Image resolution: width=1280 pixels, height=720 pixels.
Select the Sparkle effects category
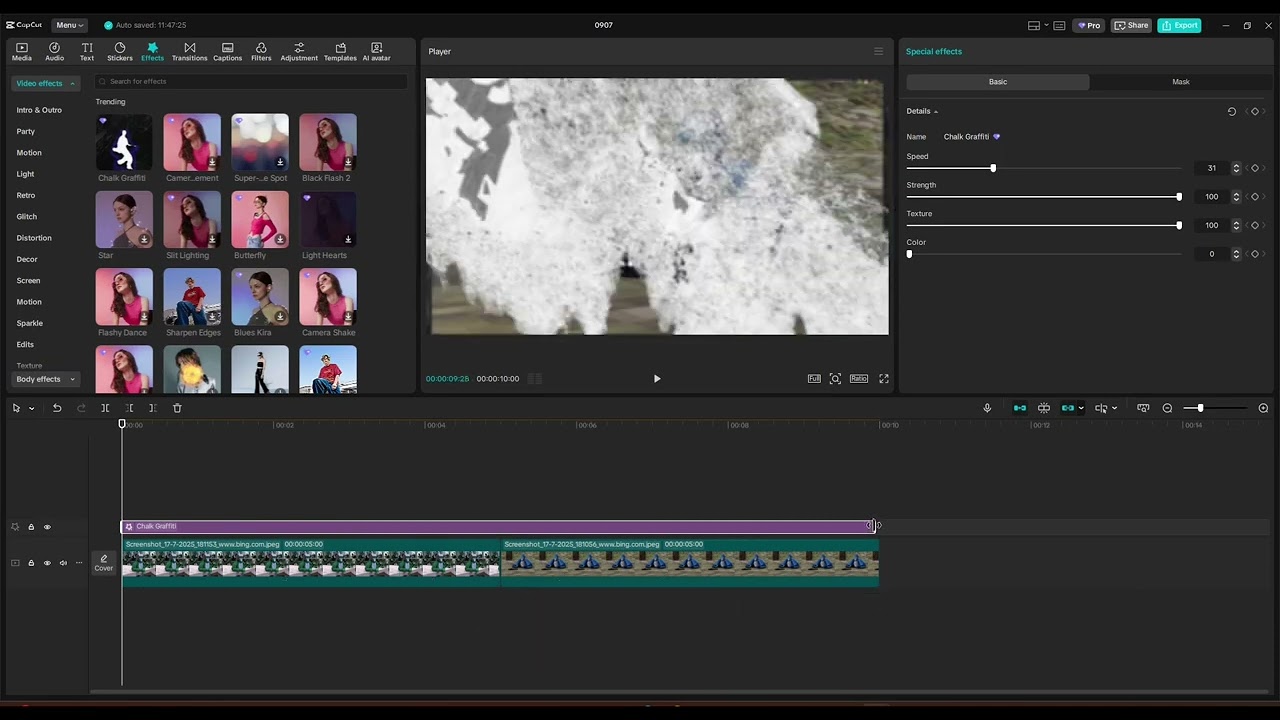[x=29, y=323]
